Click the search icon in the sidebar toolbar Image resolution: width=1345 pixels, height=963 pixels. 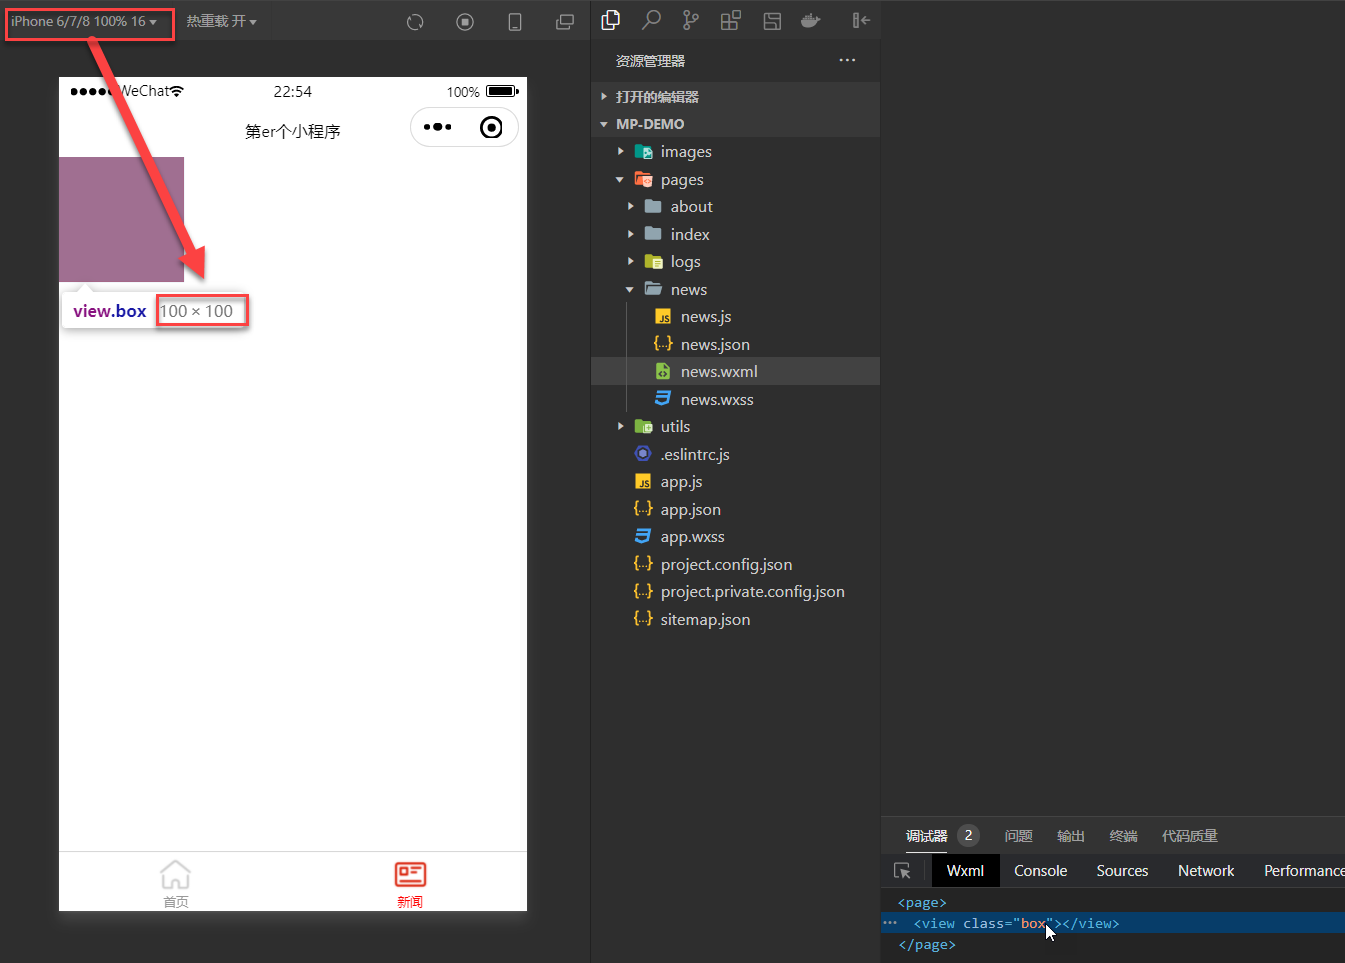651,20
